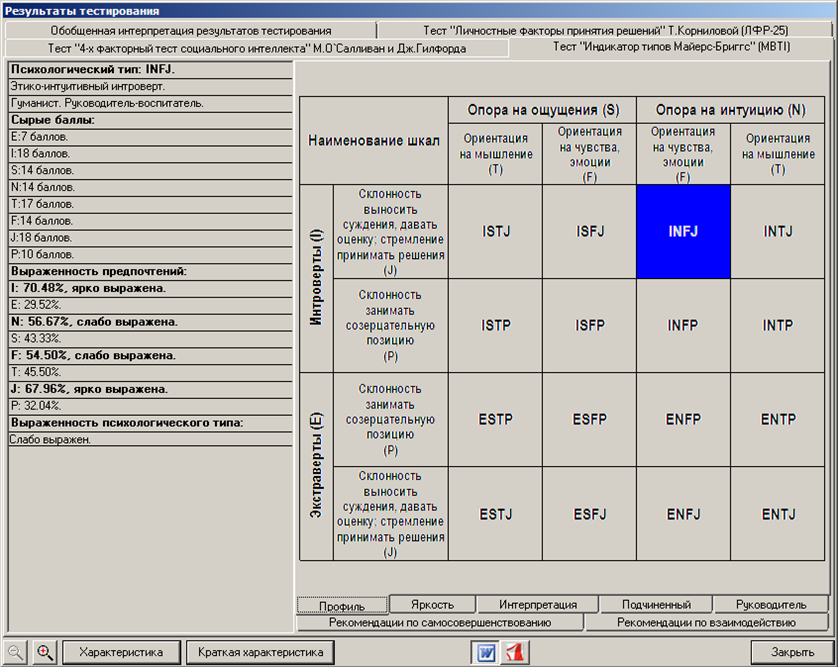The height and width of the screenshot is (667, 838).
Task: Select the 'F: 54.50%, слабо выражена.' row
Action: click(x=151, y=356)
